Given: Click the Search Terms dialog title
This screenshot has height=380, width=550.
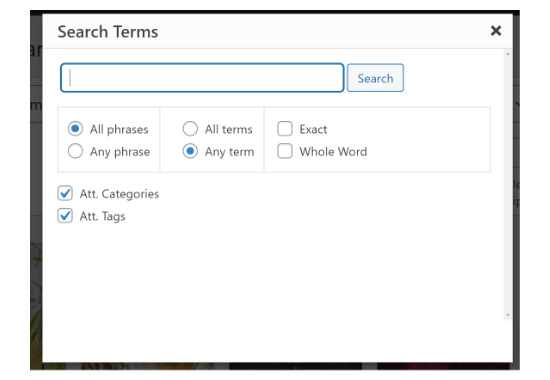Looking at the screenshot, I should (108, 32).
